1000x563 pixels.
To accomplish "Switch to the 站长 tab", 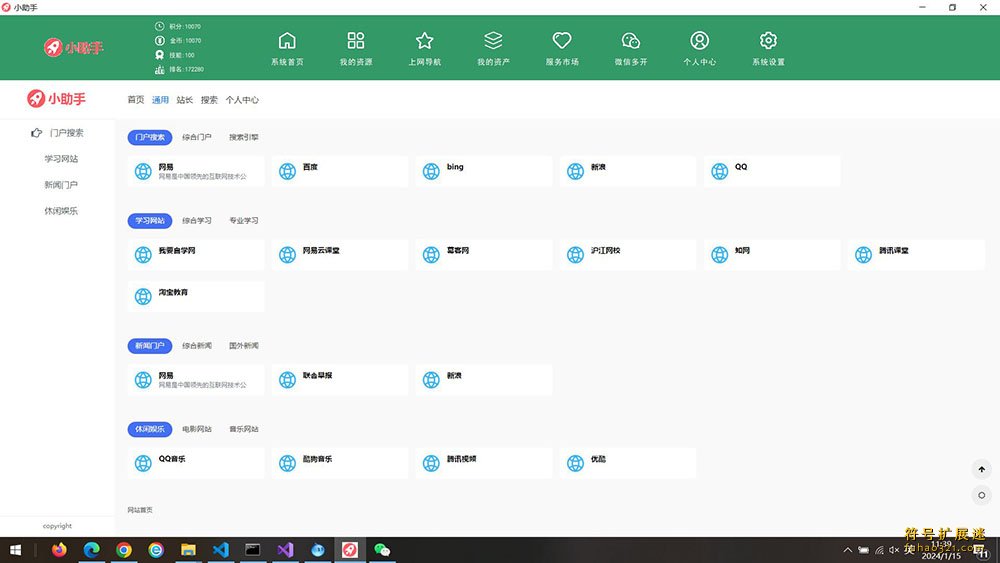I will tap(185, 100).
